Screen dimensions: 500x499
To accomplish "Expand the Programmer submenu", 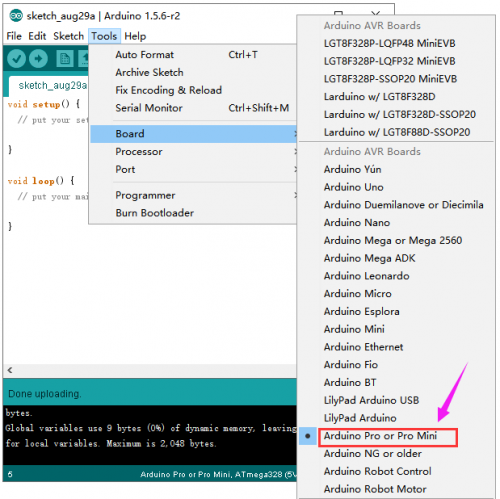I will point(193,195).
